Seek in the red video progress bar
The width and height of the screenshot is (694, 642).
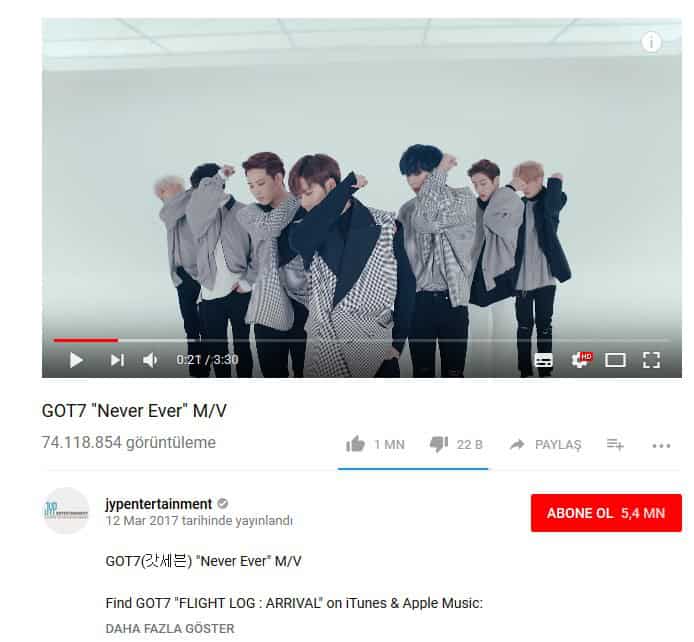click(x=360, y=340)
